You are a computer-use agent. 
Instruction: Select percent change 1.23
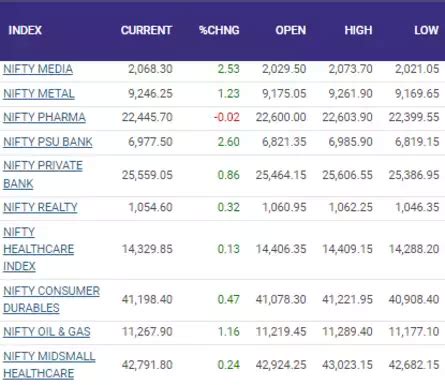tap(228, 94)
